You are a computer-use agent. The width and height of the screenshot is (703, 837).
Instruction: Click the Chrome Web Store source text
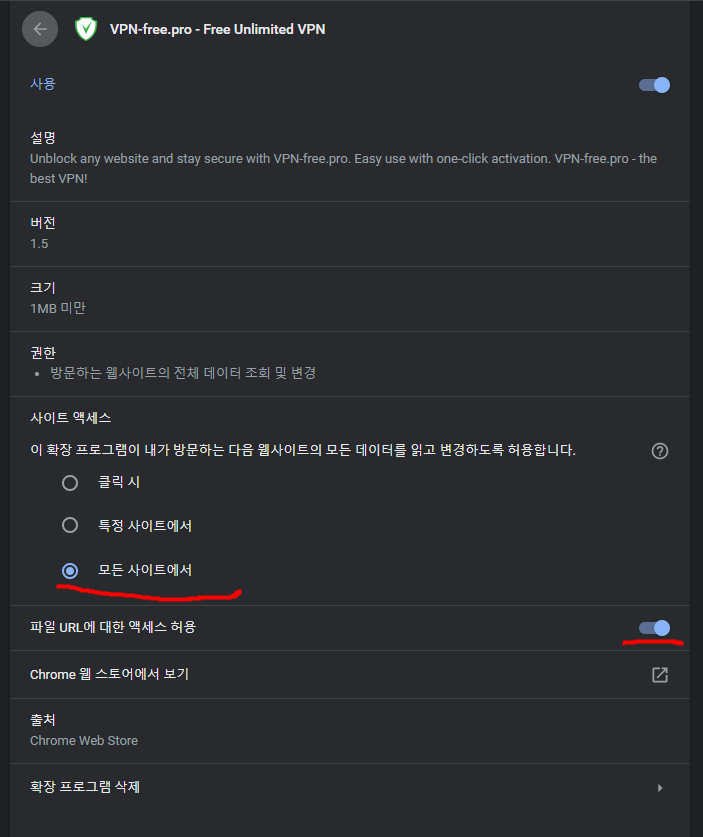click(x=84, y=741)
